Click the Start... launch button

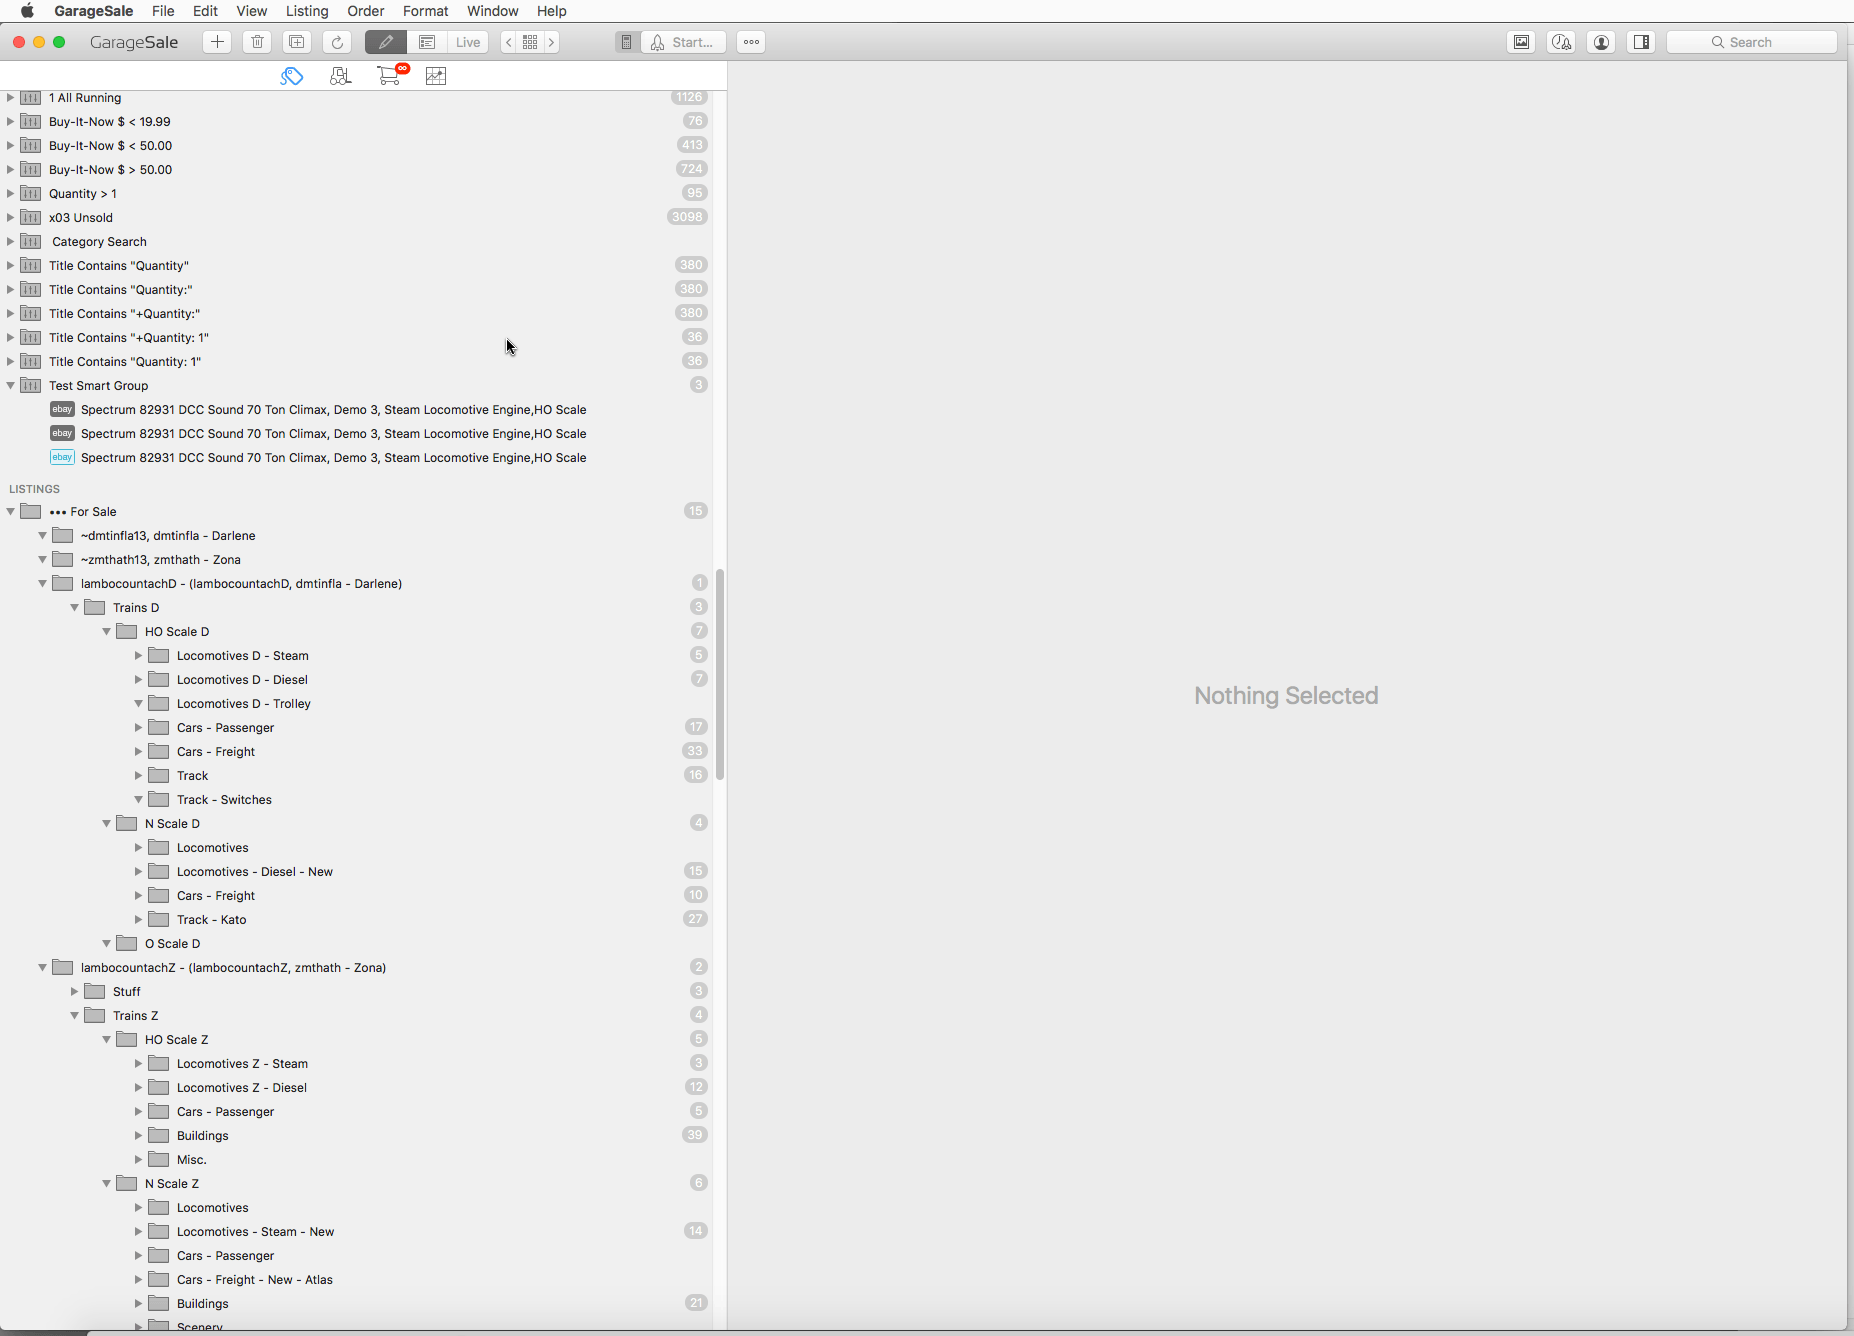click(683, 42)
